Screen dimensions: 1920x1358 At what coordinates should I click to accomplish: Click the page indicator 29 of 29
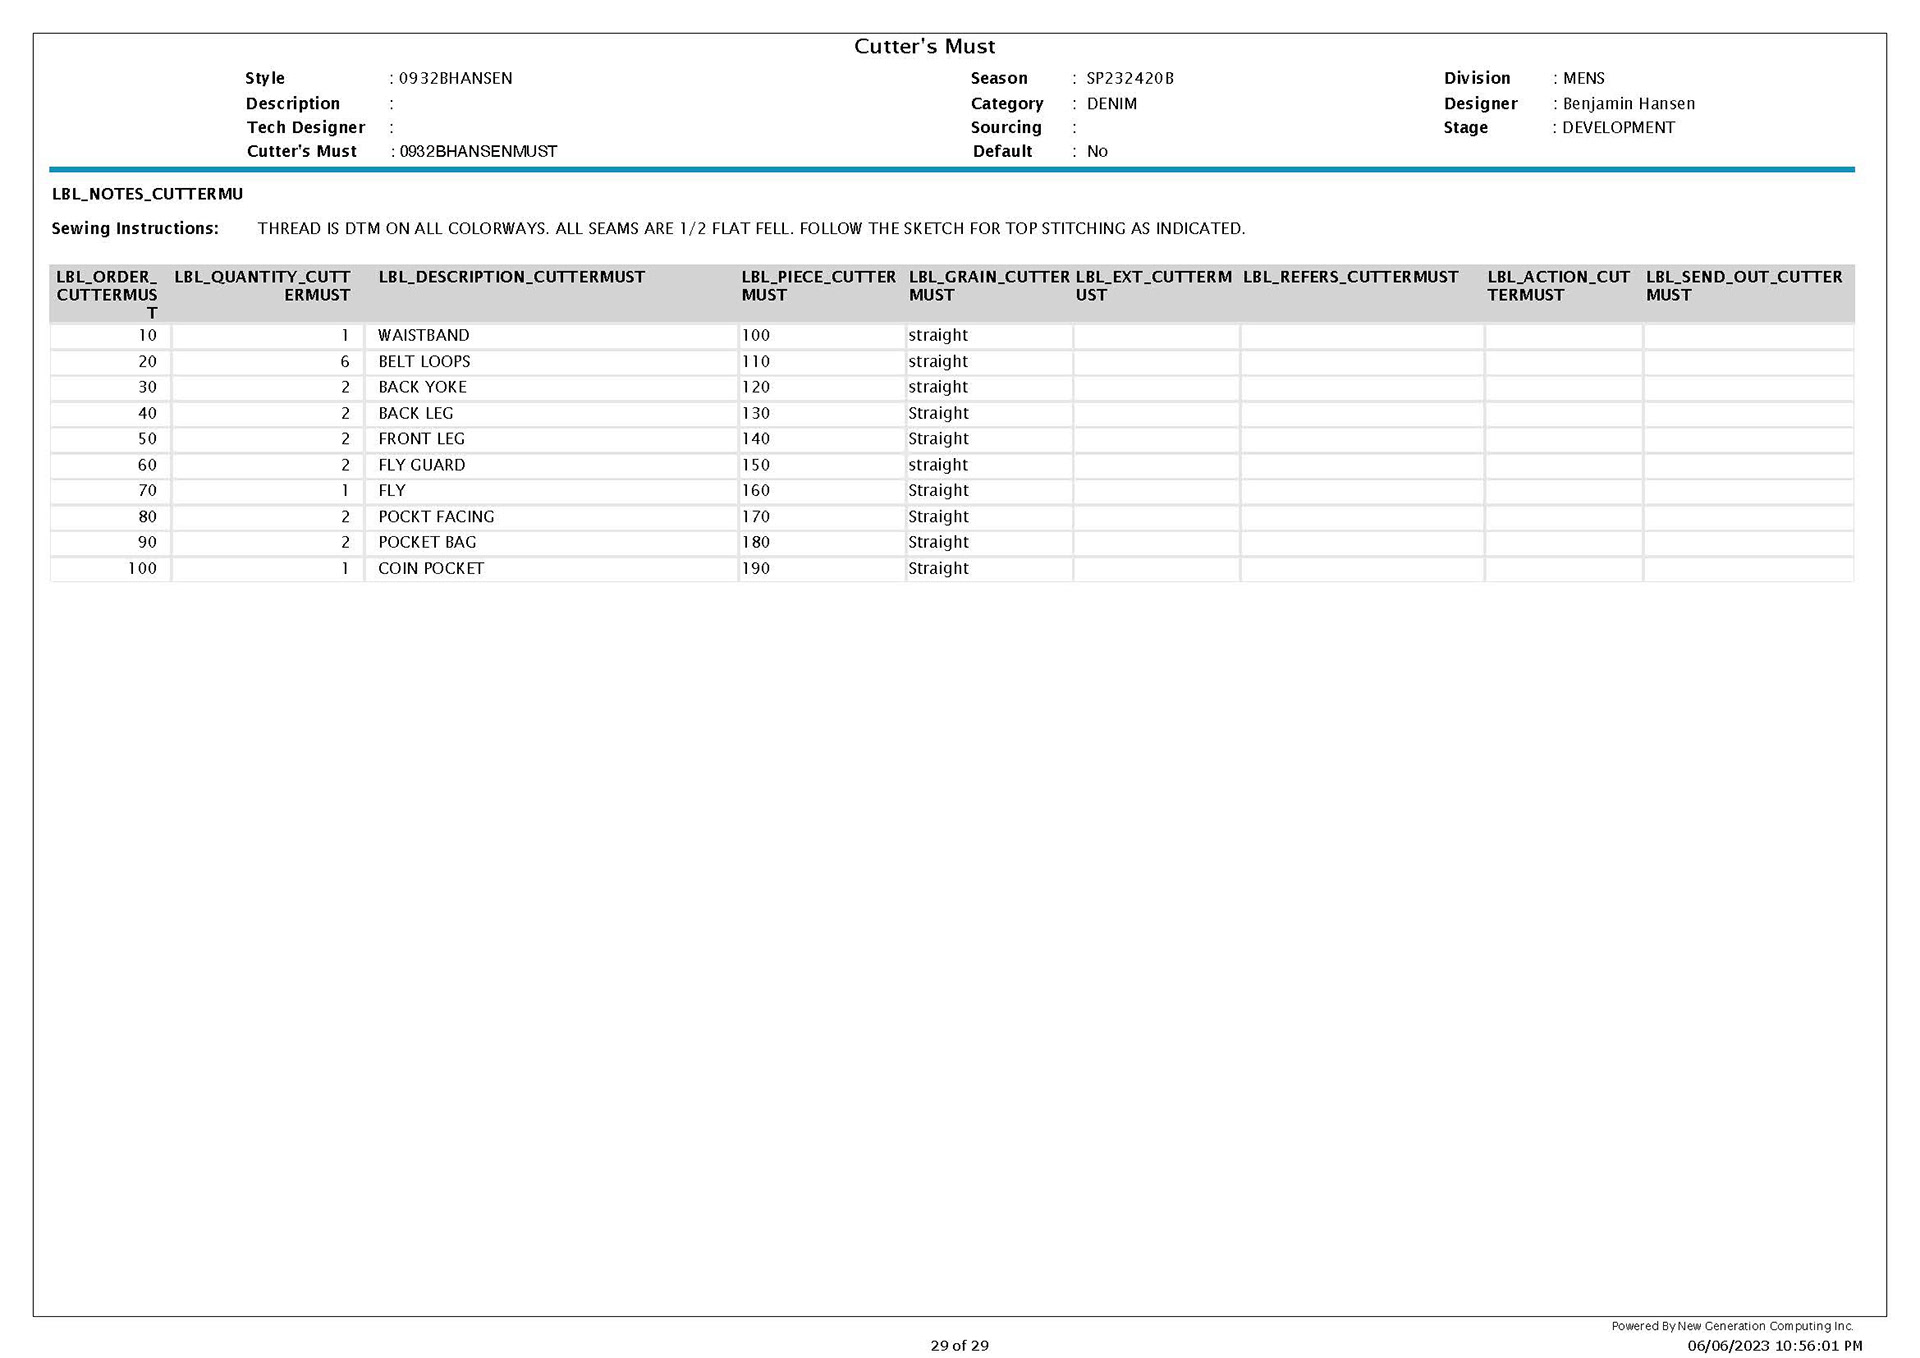click(x=959, y=1345)
